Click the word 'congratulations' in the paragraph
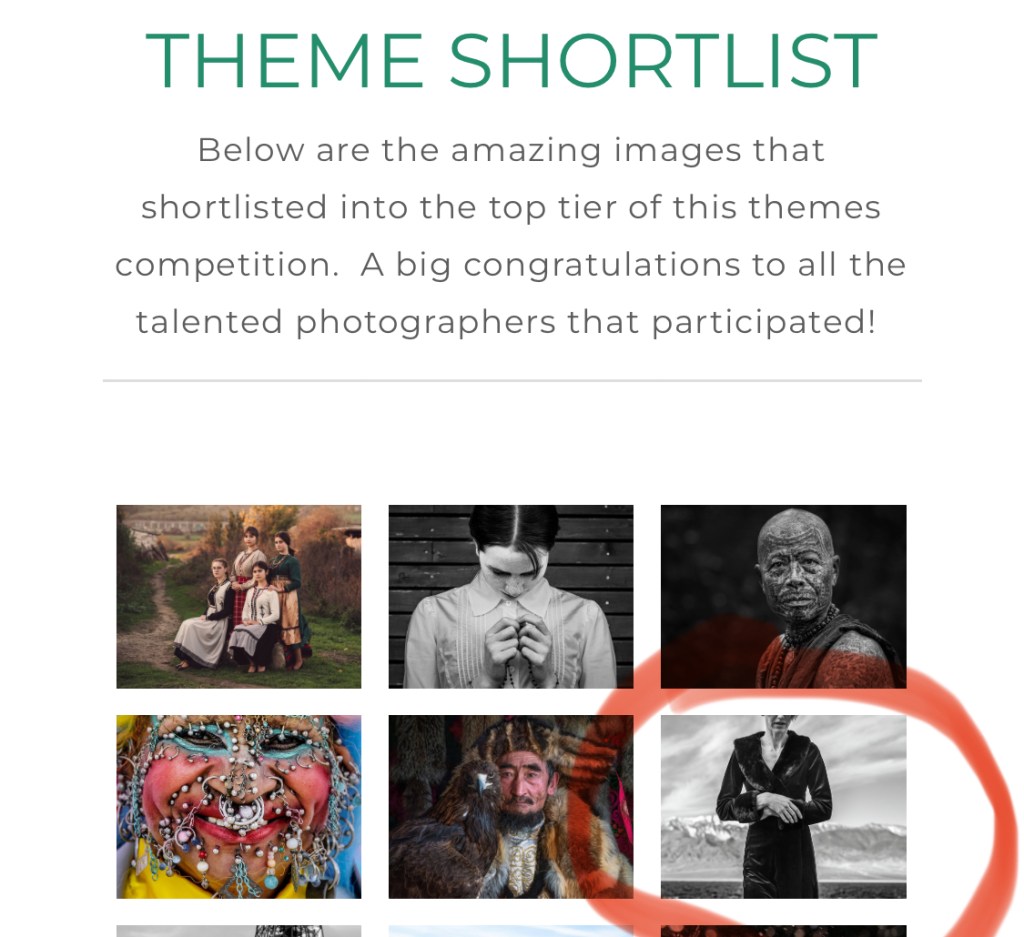 coord(603,266)
